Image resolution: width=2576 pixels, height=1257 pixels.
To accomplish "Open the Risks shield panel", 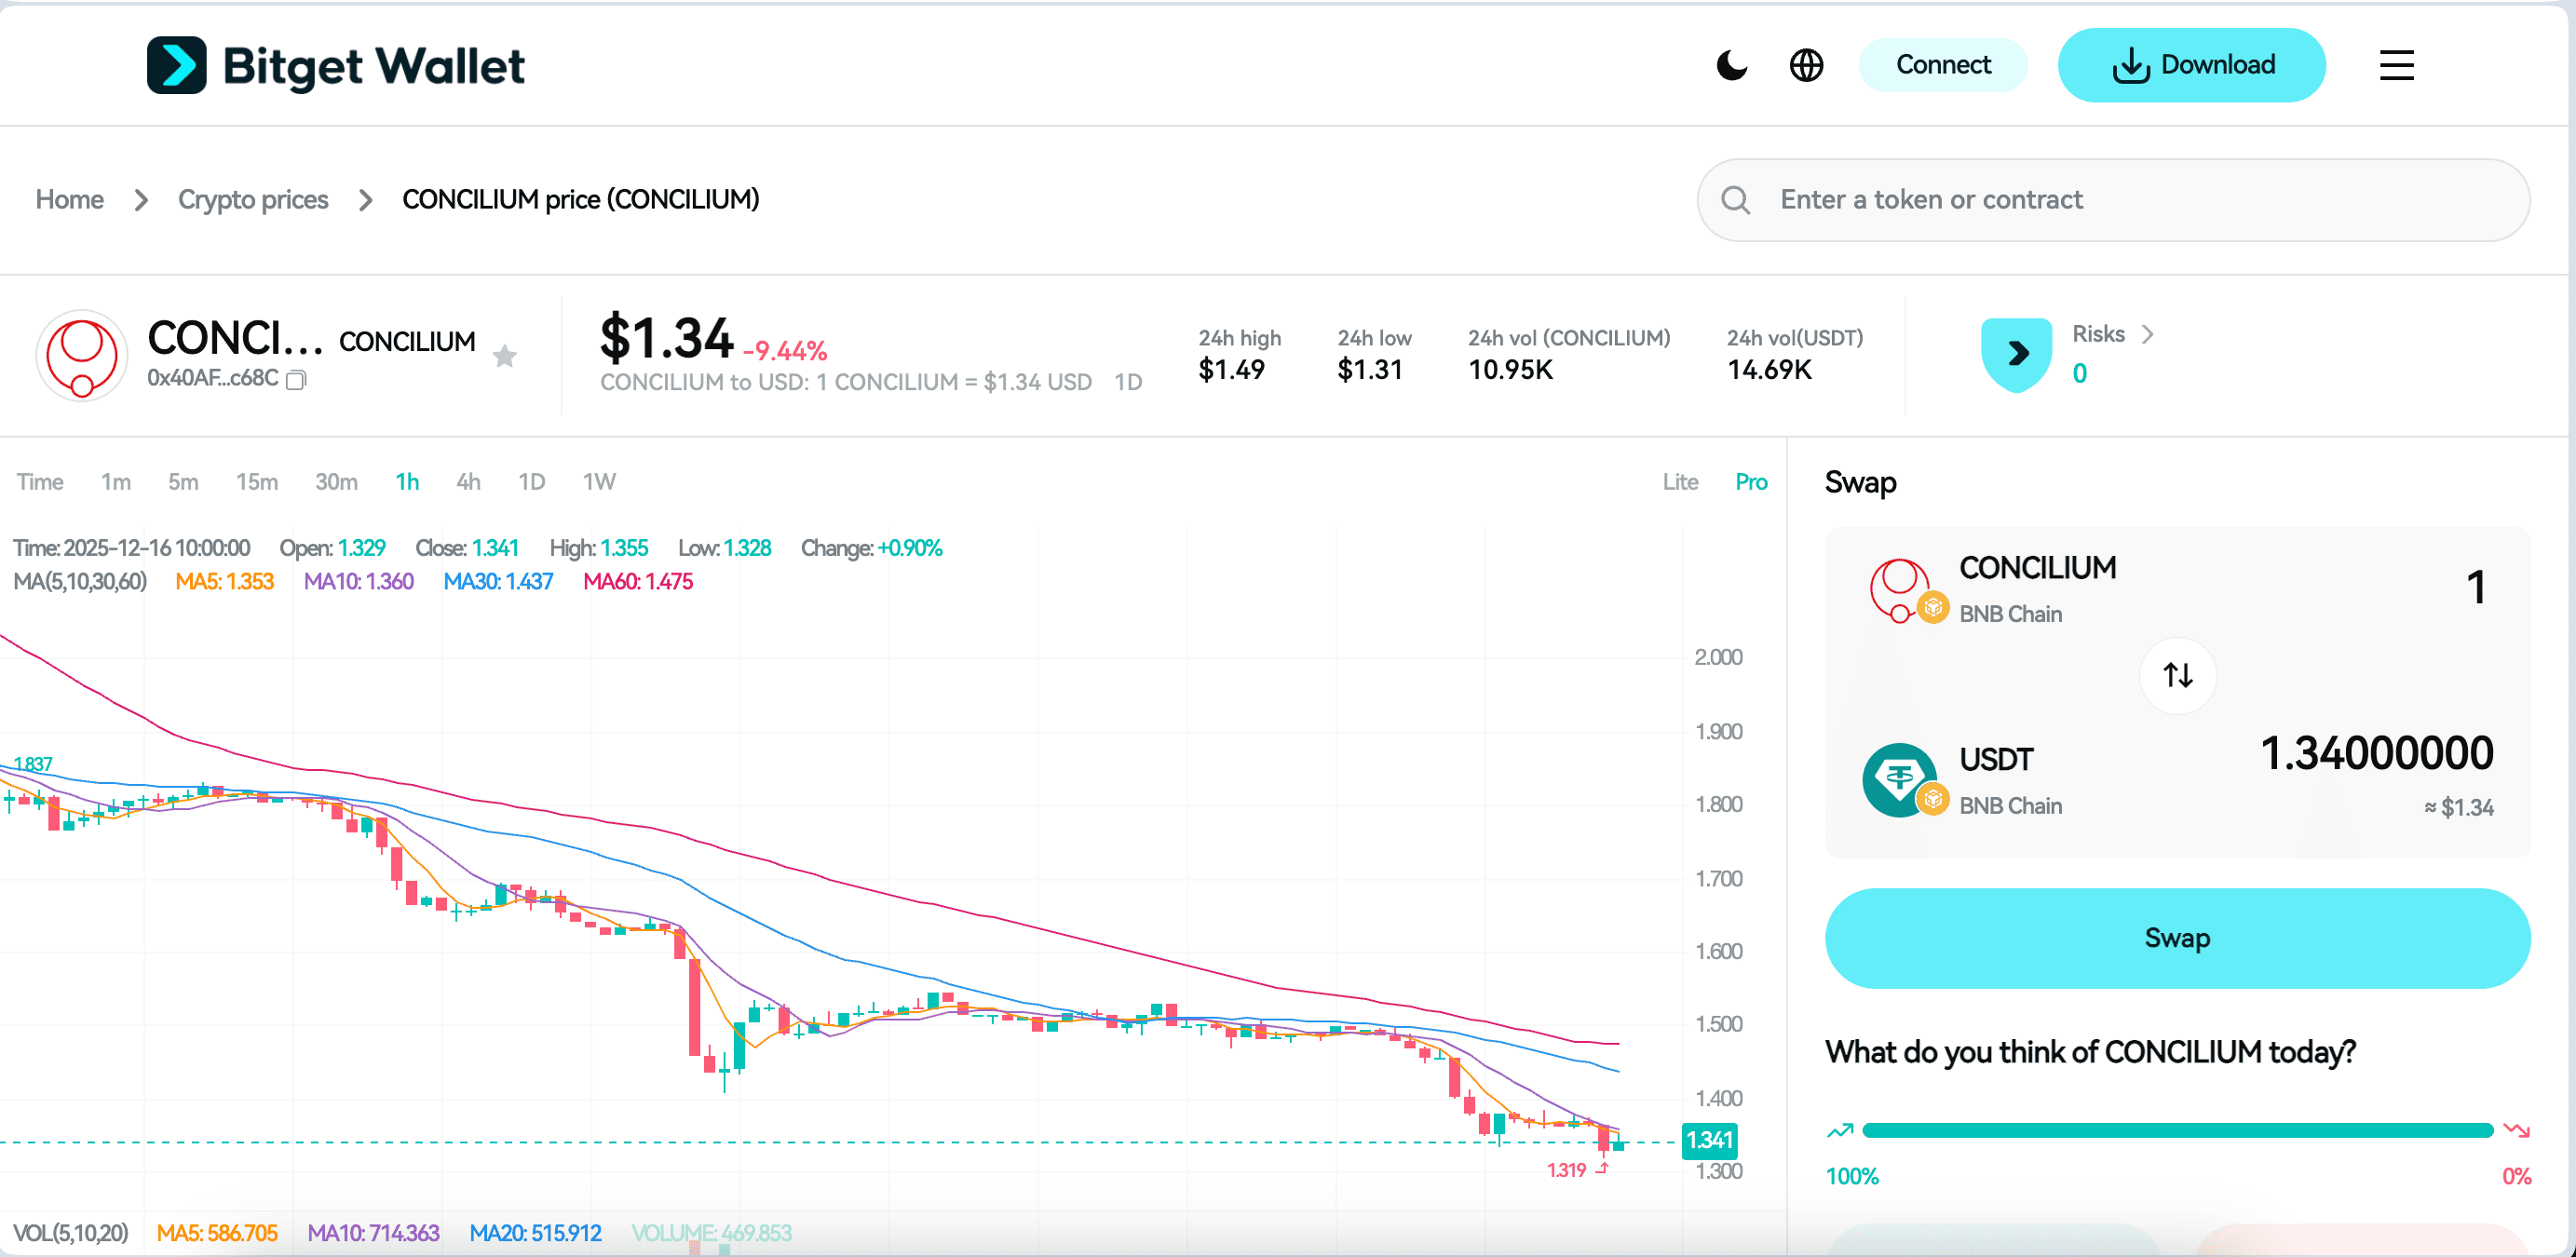I will click(2016, 353).
